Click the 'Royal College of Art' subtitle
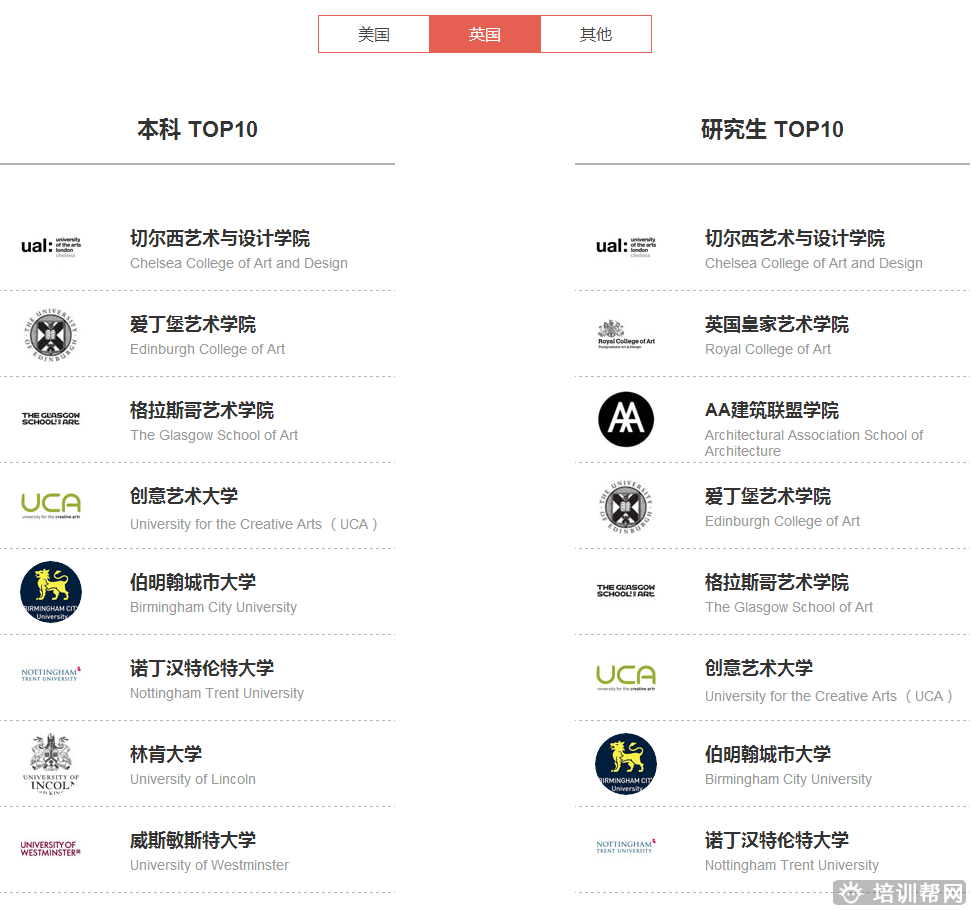 (768, 349)
